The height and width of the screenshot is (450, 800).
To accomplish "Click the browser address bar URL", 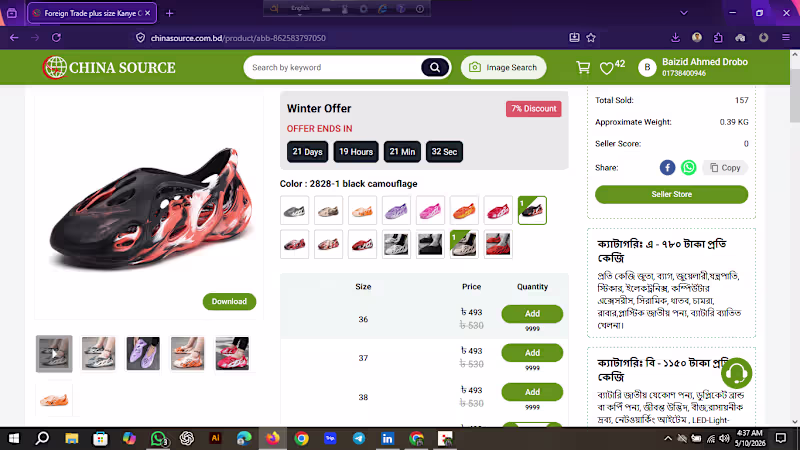I will pos(238,38).
